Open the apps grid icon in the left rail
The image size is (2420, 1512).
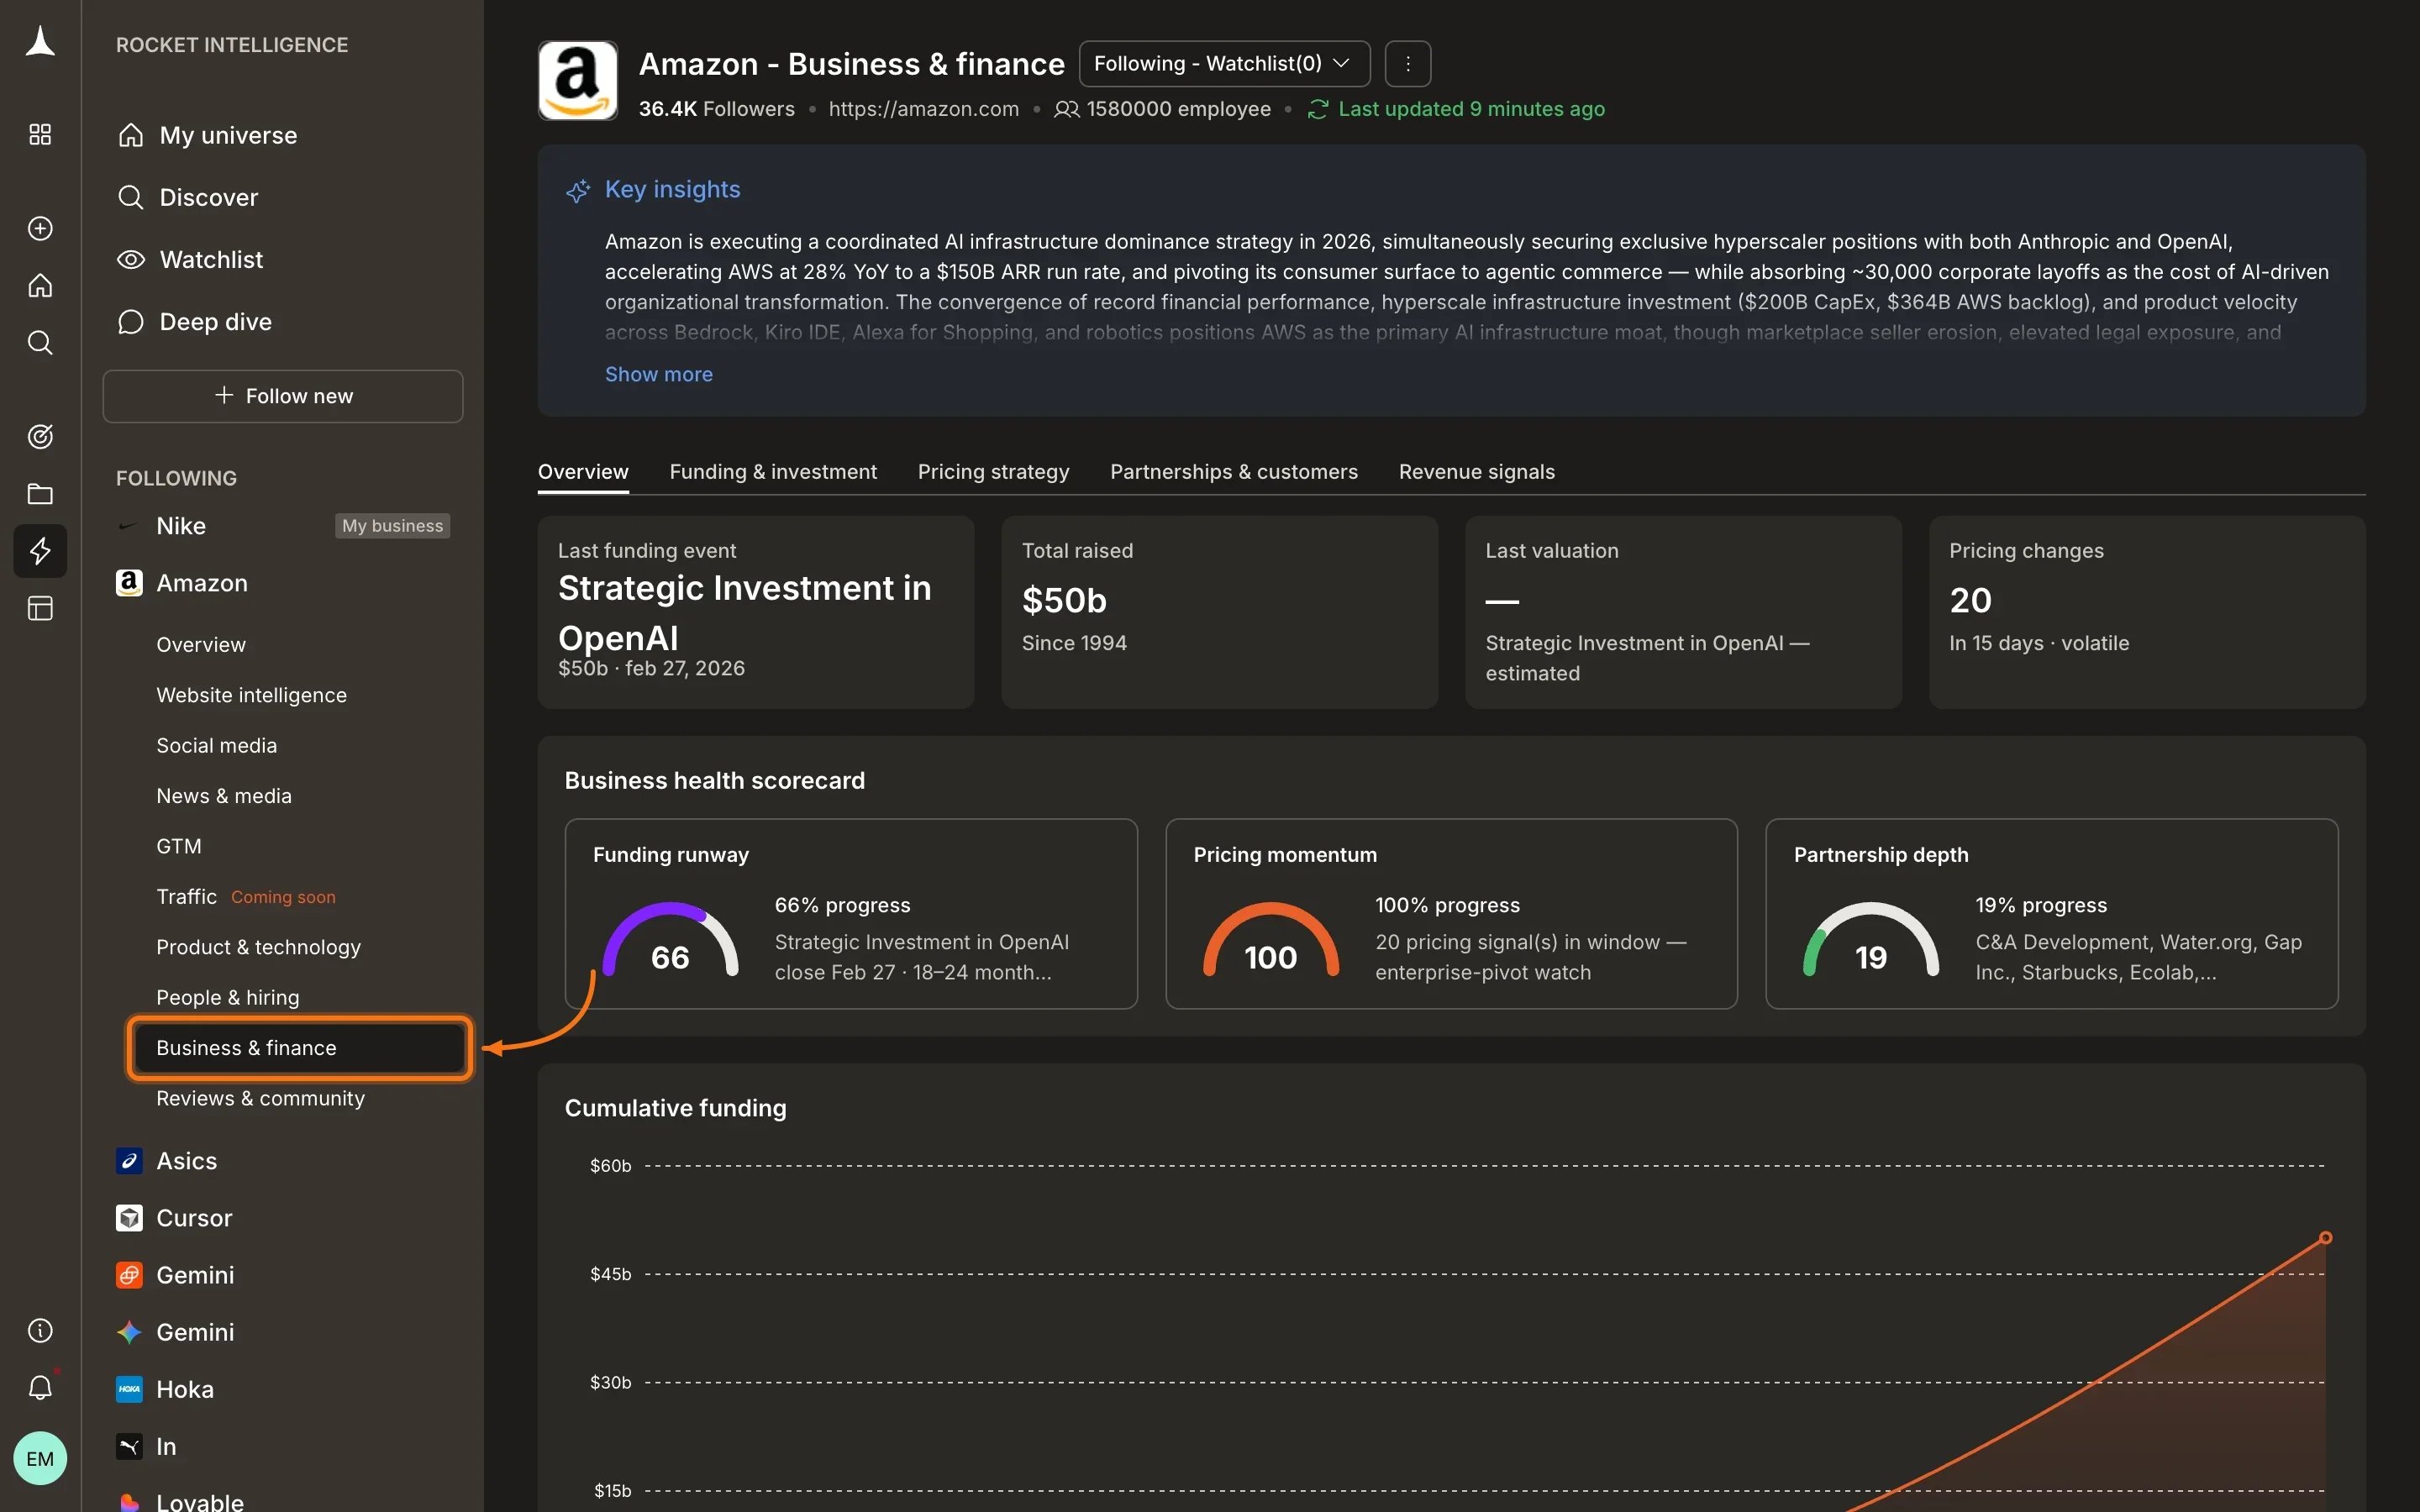40,134
